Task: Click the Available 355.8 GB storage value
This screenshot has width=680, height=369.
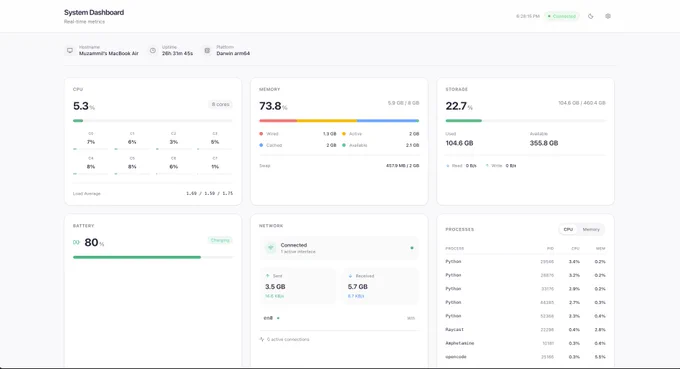Action: click(x=544, y=143)
